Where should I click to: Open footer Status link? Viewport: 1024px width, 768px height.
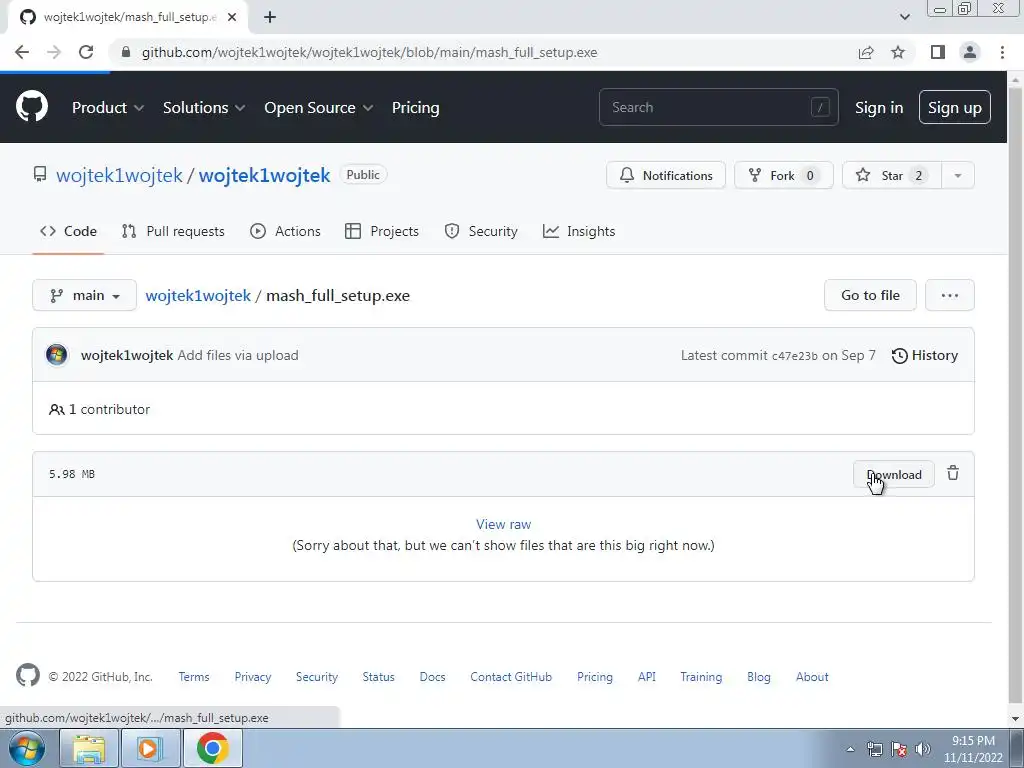(x=379, y=677)
